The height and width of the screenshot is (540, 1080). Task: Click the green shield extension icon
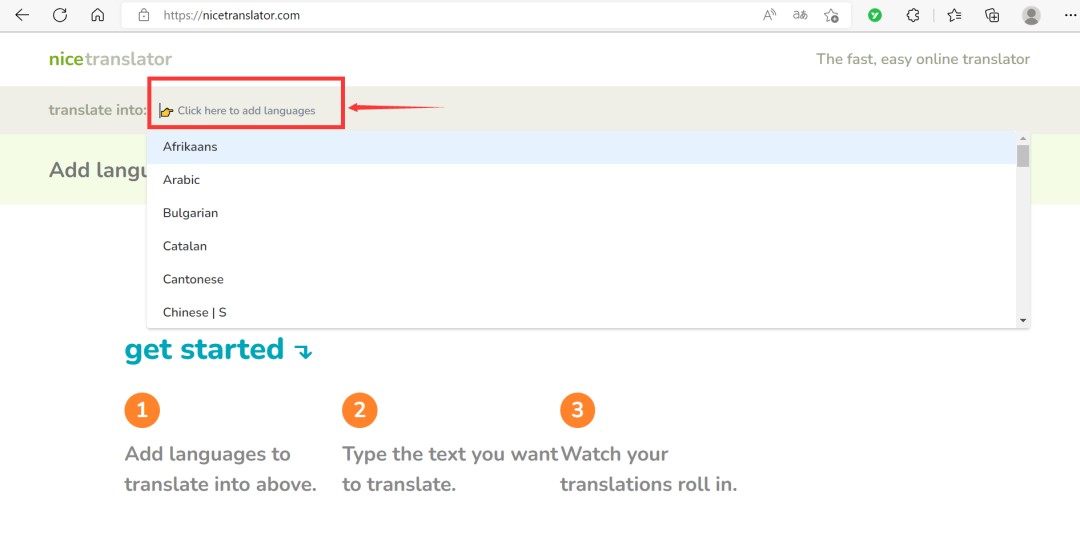tap(875, 15)
